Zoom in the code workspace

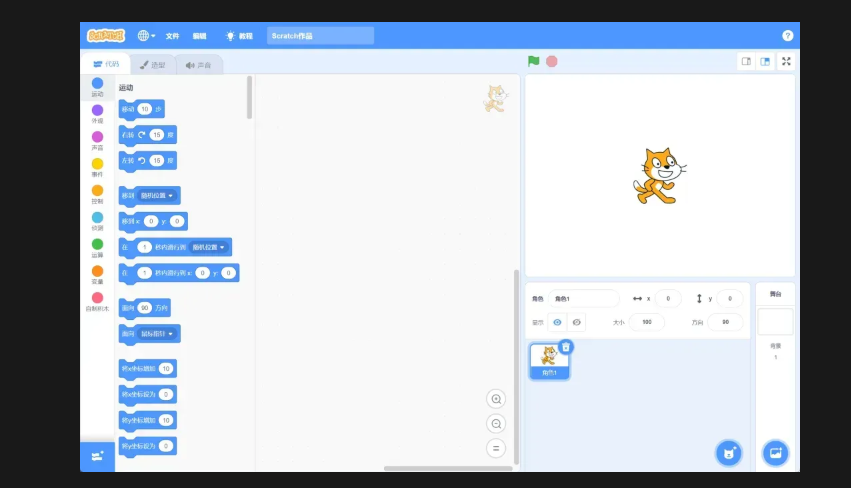tap(496, 399)
